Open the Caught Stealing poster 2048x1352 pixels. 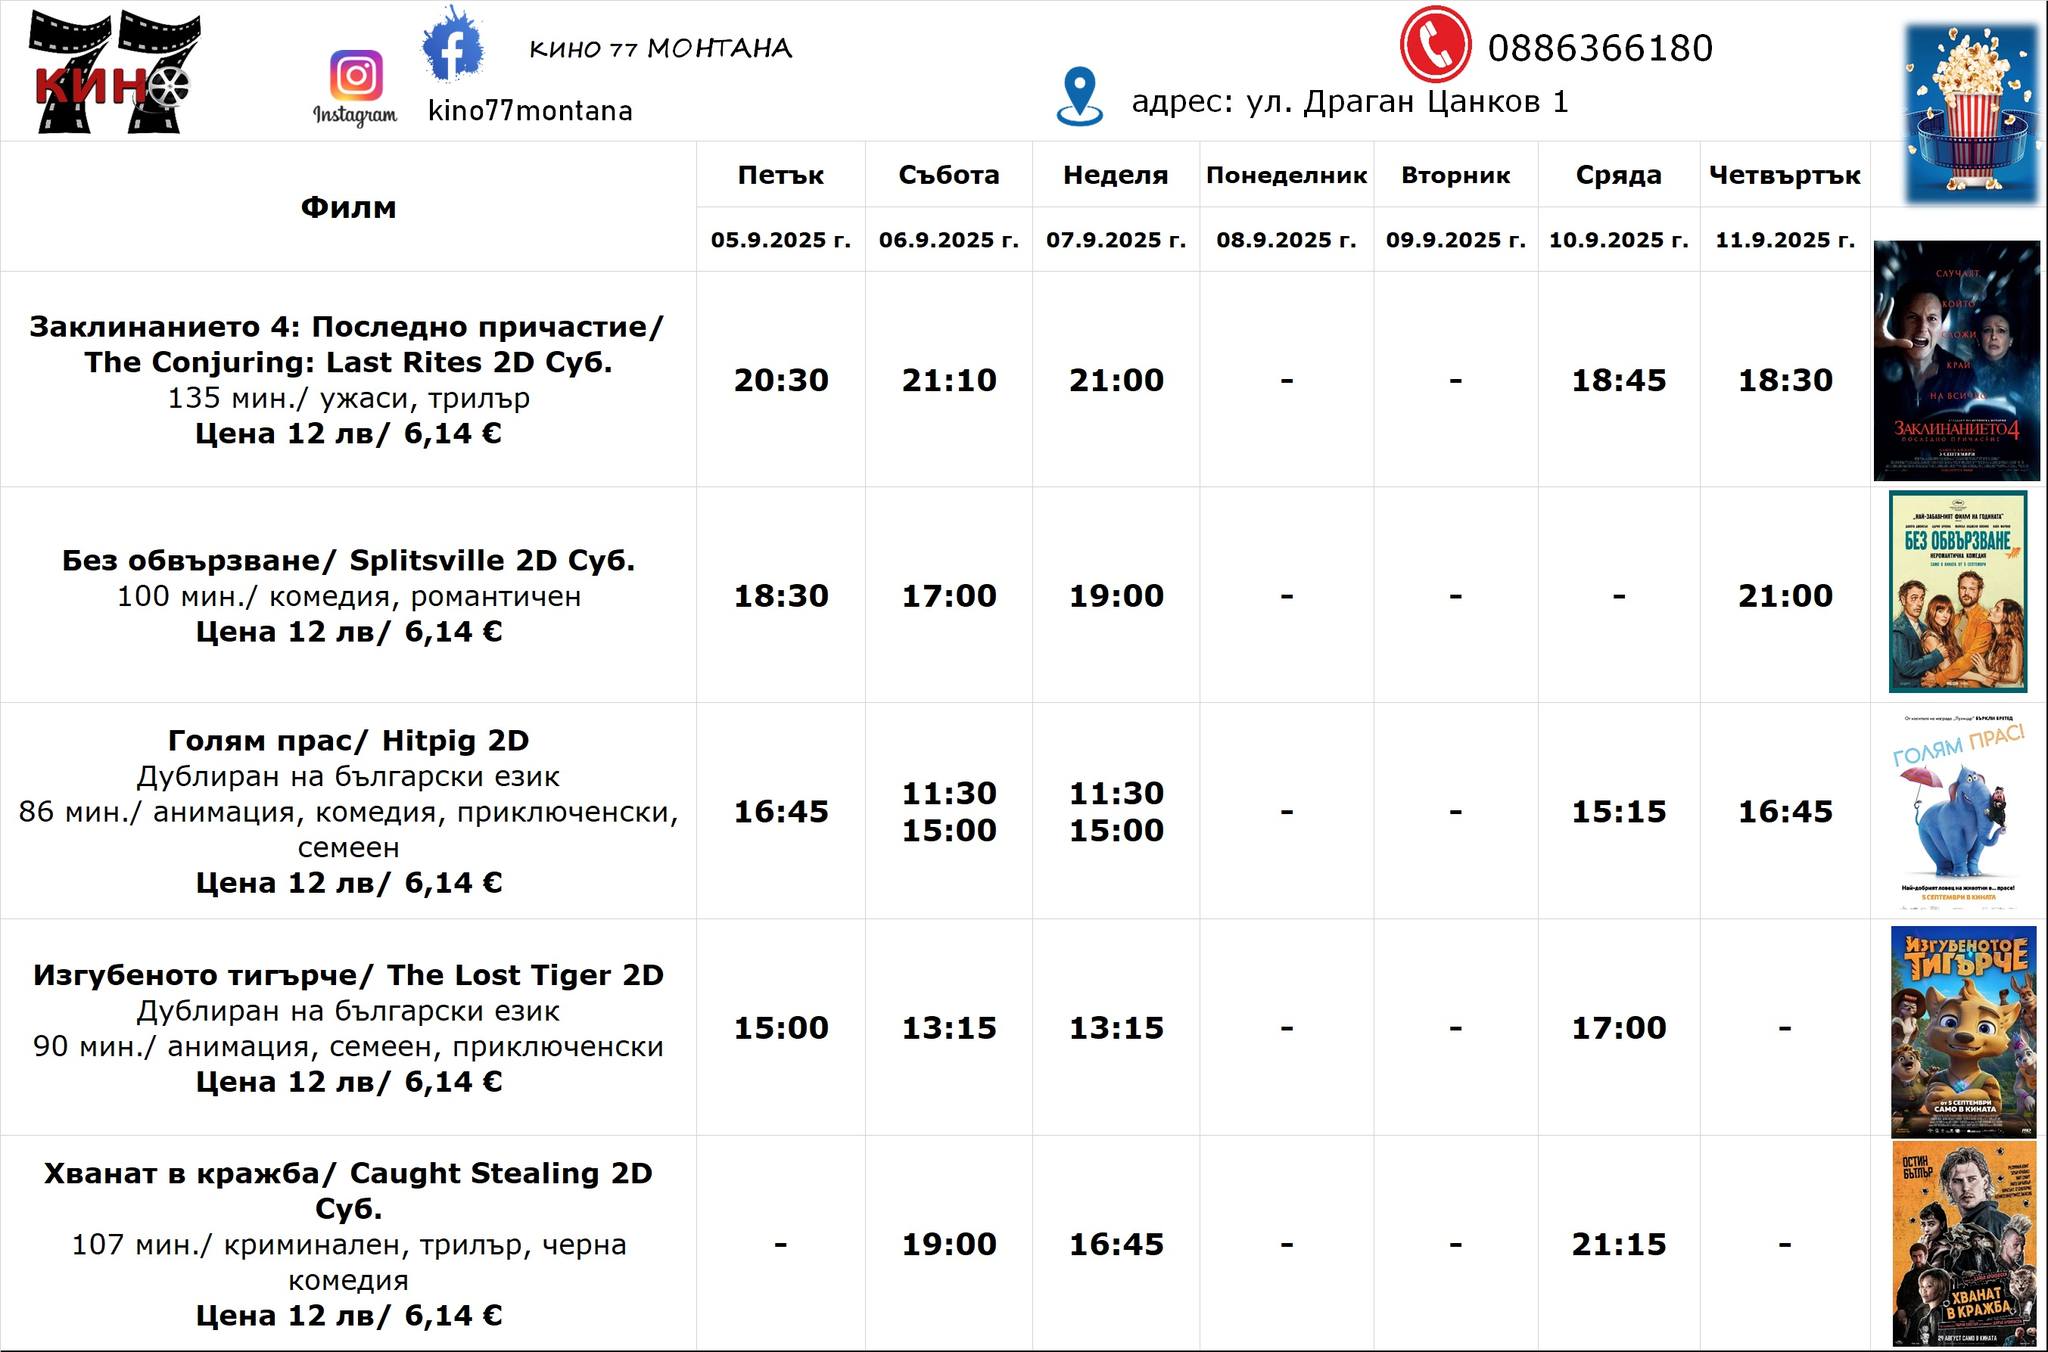pyautogui.click(x=1963, y=1243)
